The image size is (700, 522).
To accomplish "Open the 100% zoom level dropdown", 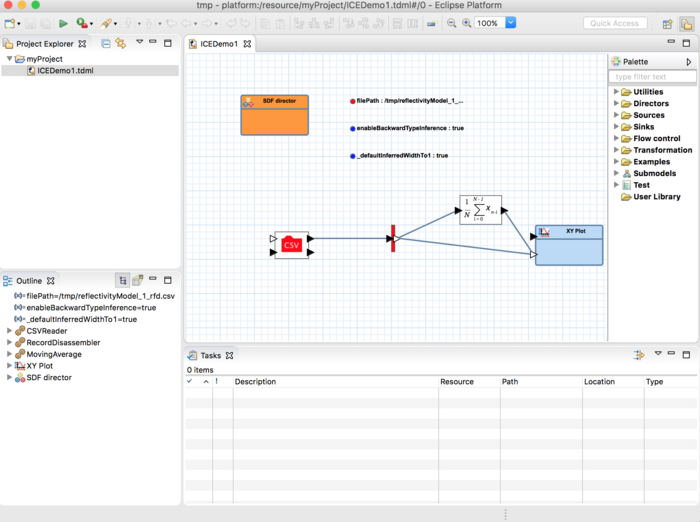I will pyautogui.click(x=511, y=23).
